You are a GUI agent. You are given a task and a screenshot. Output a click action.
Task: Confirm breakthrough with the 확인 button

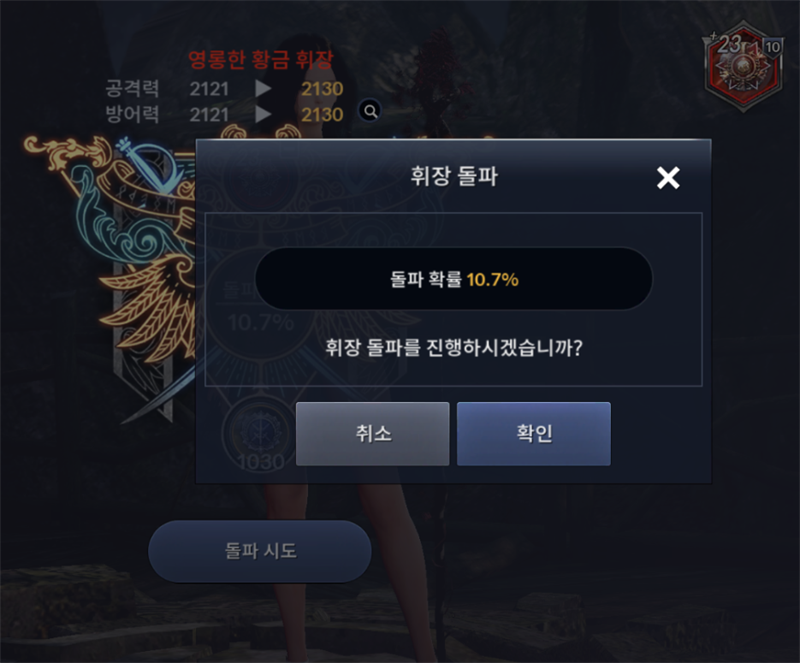(x=534, y=434)
